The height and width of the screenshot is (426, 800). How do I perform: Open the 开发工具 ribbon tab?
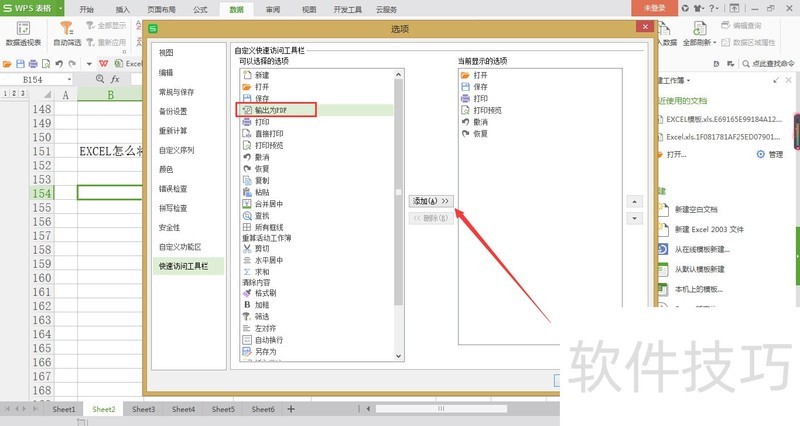(x=347, y=9)
